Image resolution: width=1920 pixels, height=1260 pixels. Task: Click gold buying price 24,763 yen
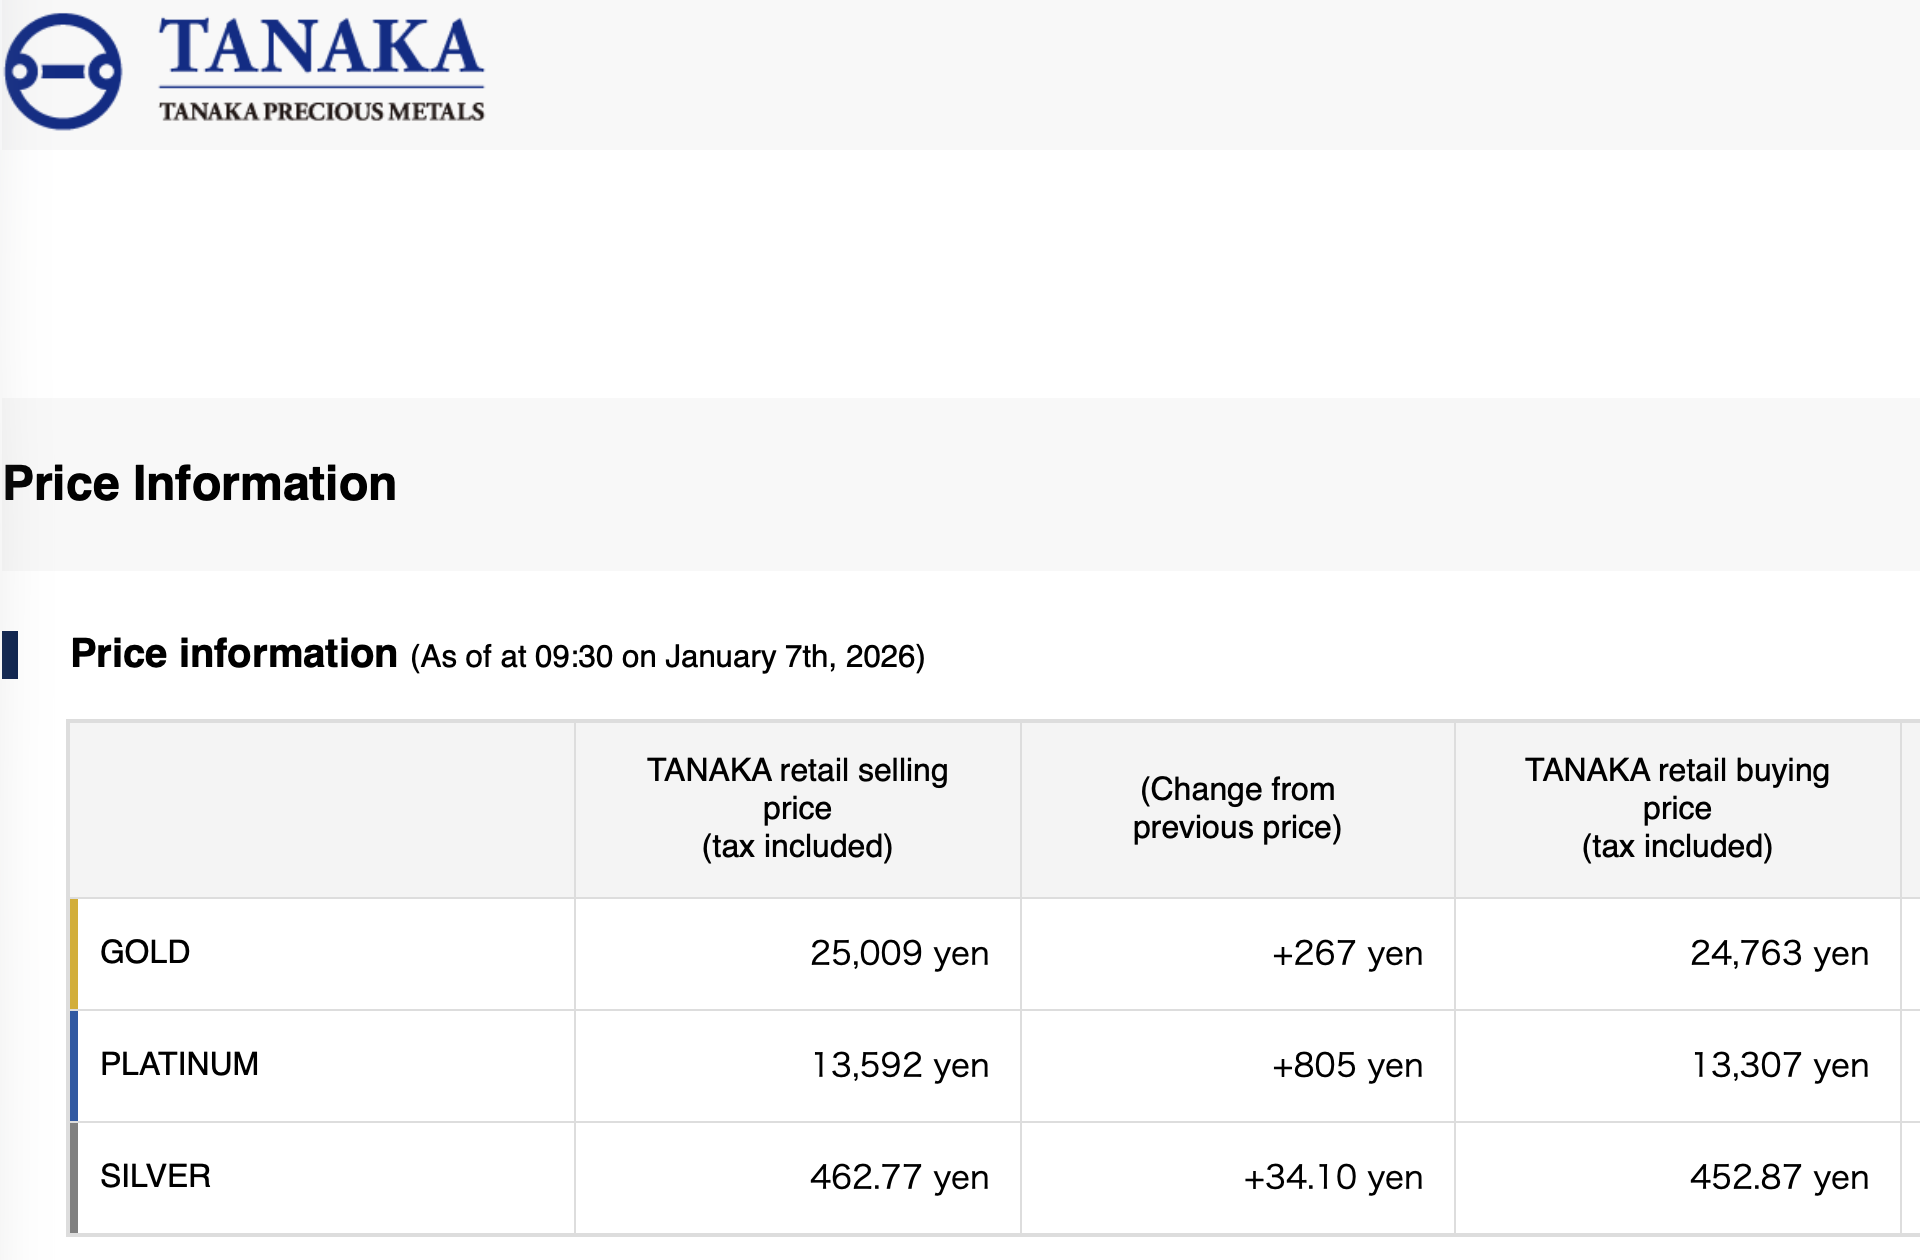[x=1779, y=953]
